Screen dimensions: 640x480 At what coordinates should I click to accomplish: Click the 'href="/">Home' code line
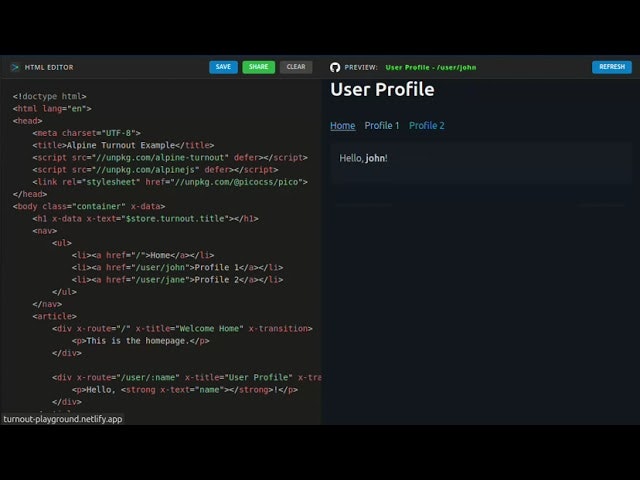pyautogui.click(x=143, y=256)
